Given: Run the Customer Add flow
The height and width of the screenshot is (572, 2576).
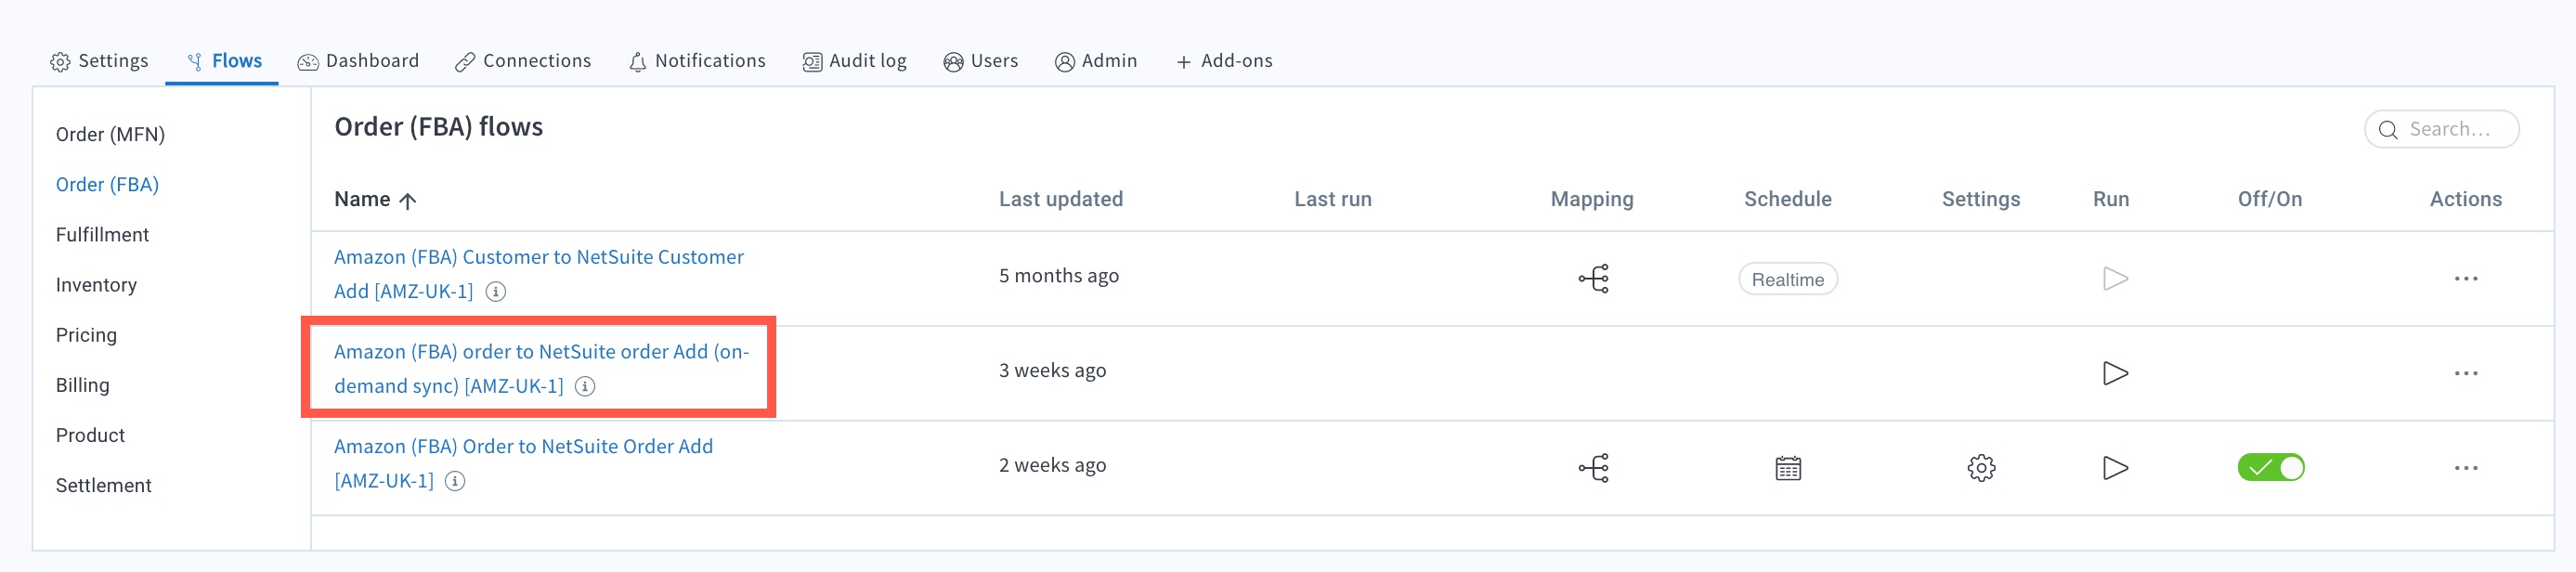Looking at the screenshot, I should click(x=2114, y=278).
